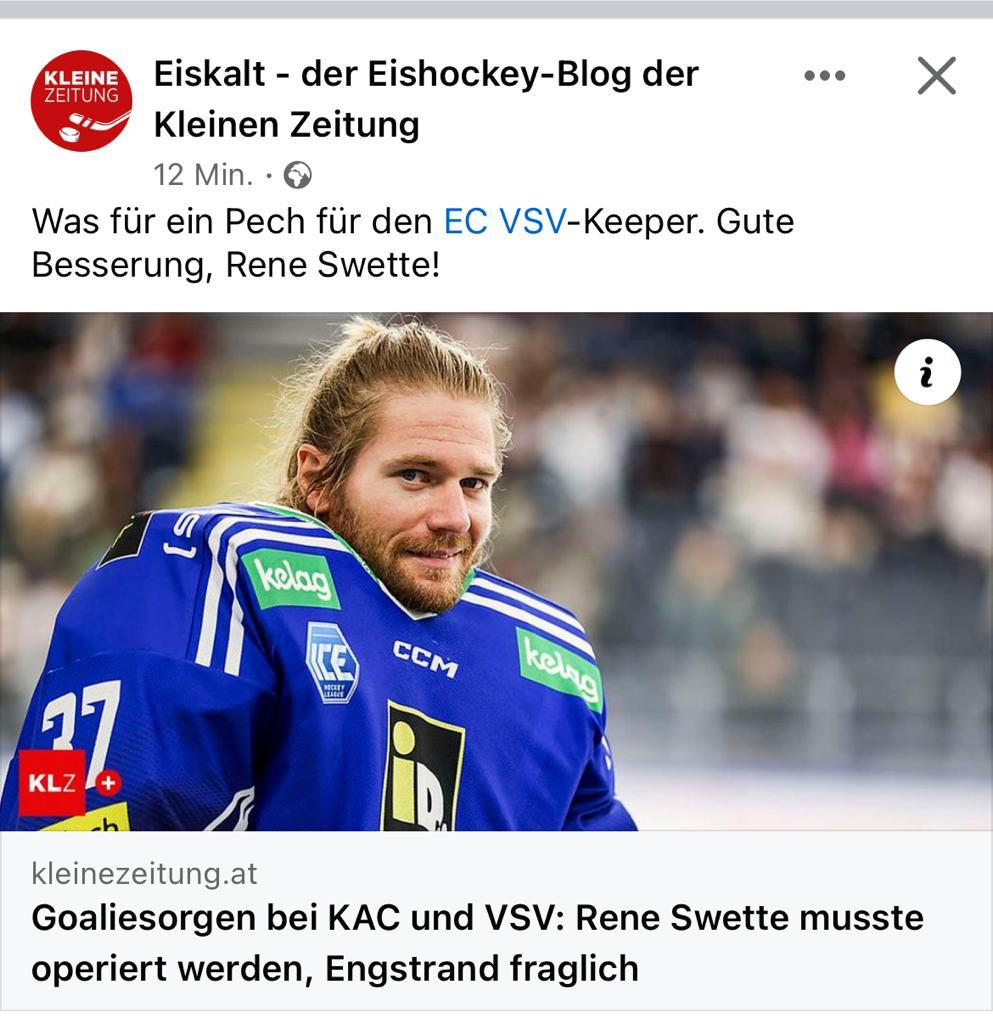Viewport: 993px width, 1024px height.
Task: Hide the post with the X icon
Action: tap(937, 76)
